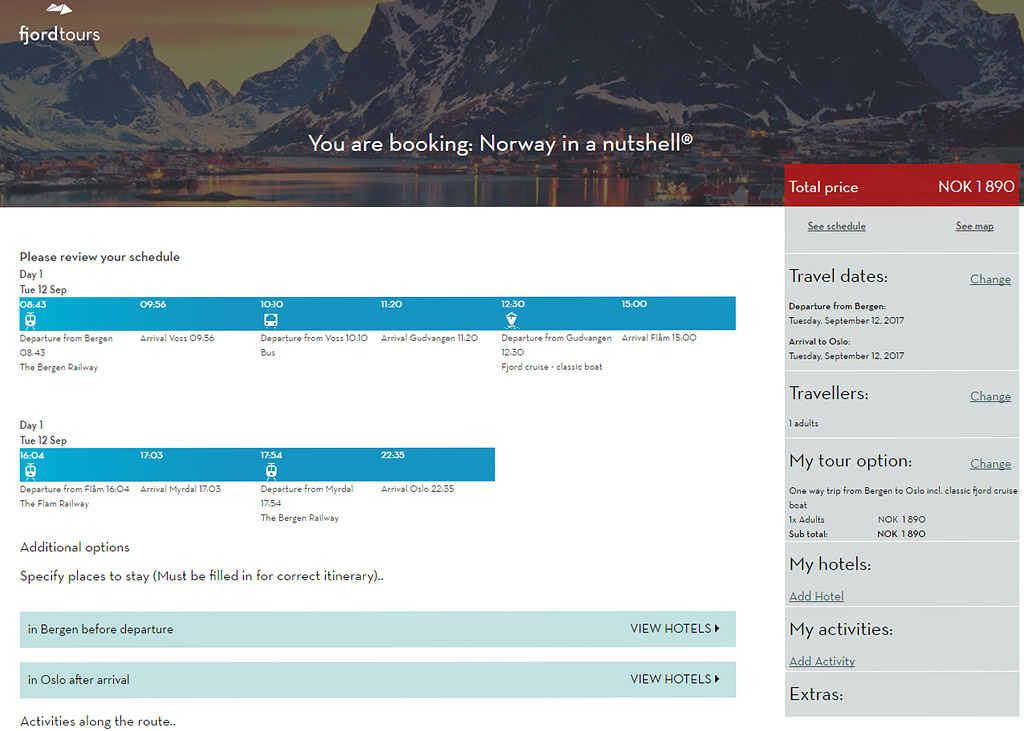This screenshot has height=731, width=1024.
Task: Click the Arrival Oslo 22:35 text
Action: (417, 489)
